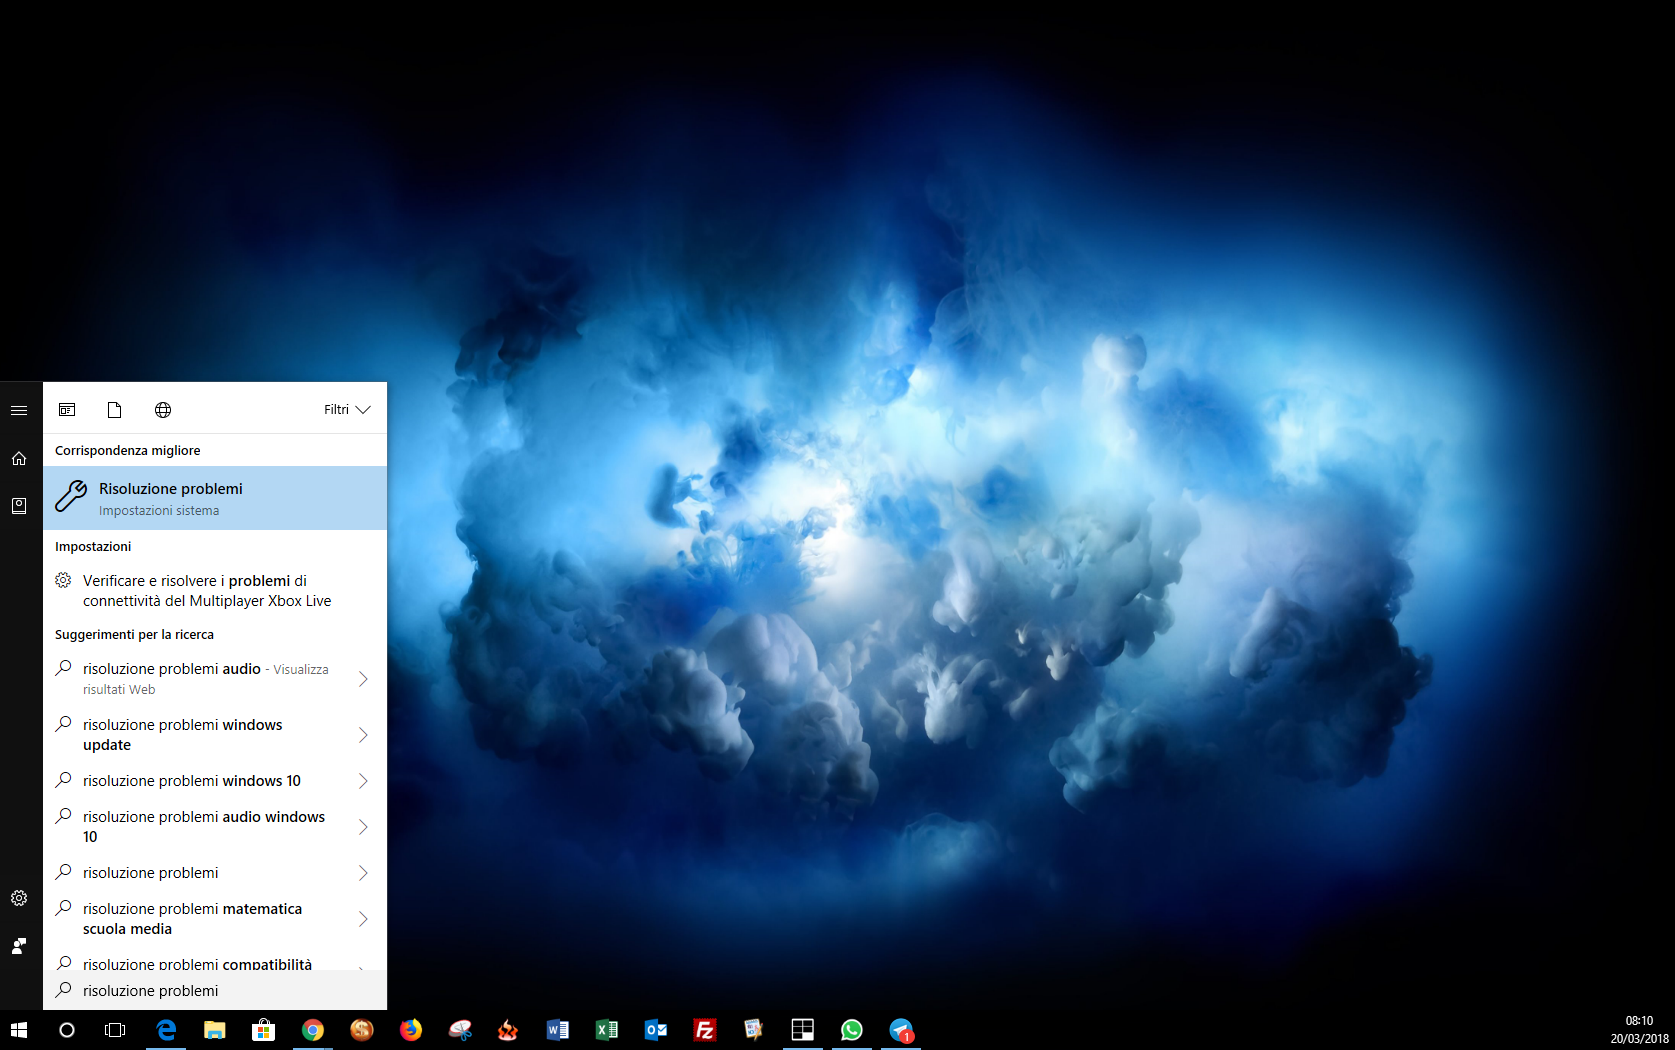Filter results by Apps icon

(x=67, y=410)
